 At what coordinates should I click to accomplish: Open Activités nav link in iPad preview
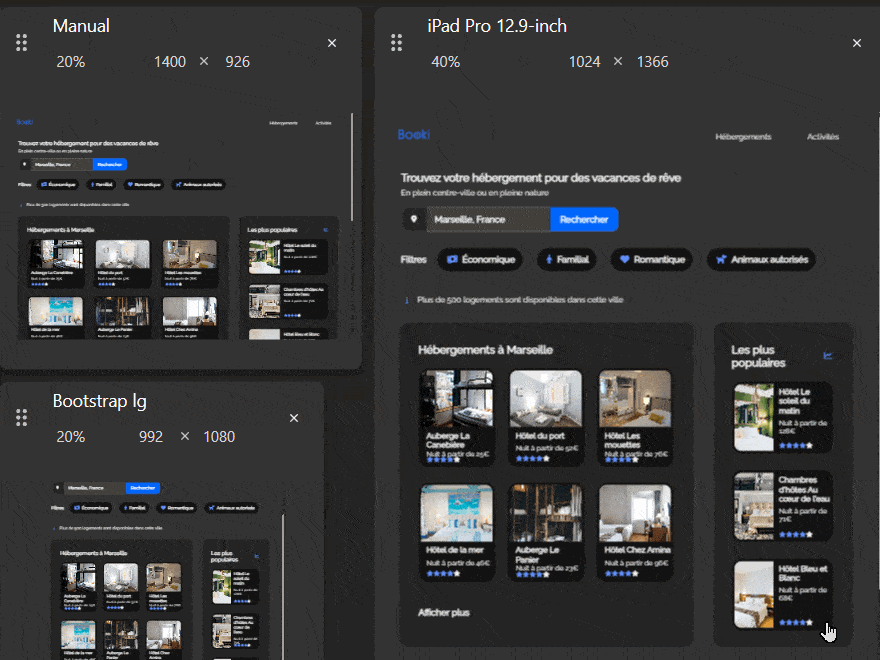[x=823, y=136]
